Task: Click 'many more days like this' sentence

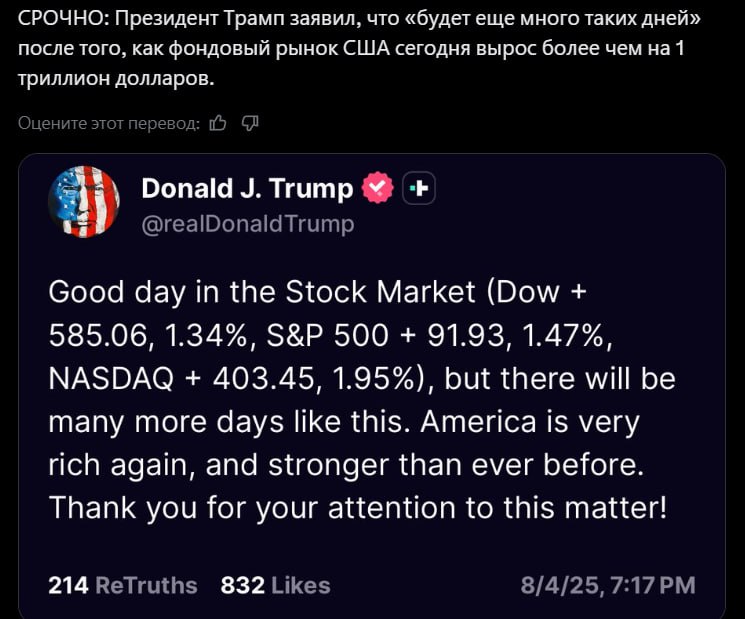Action: click(229, 422)
